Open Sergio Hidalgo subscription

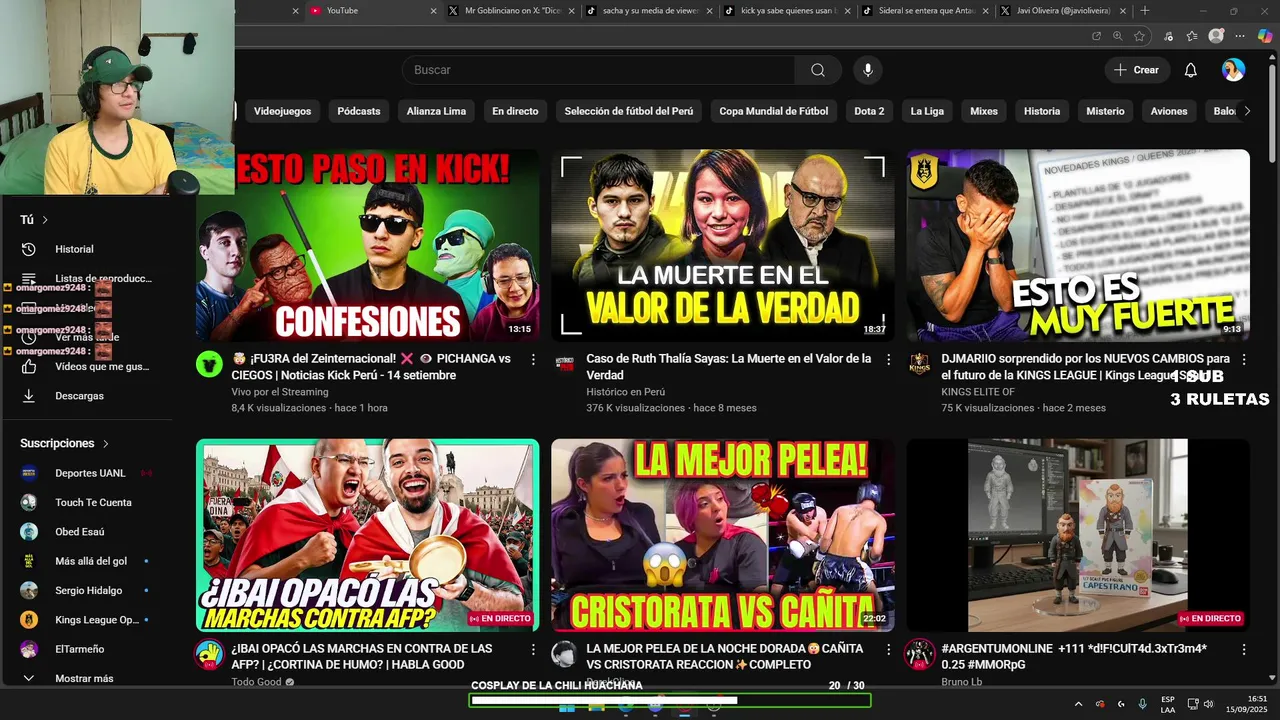click(x=87, y=591)
